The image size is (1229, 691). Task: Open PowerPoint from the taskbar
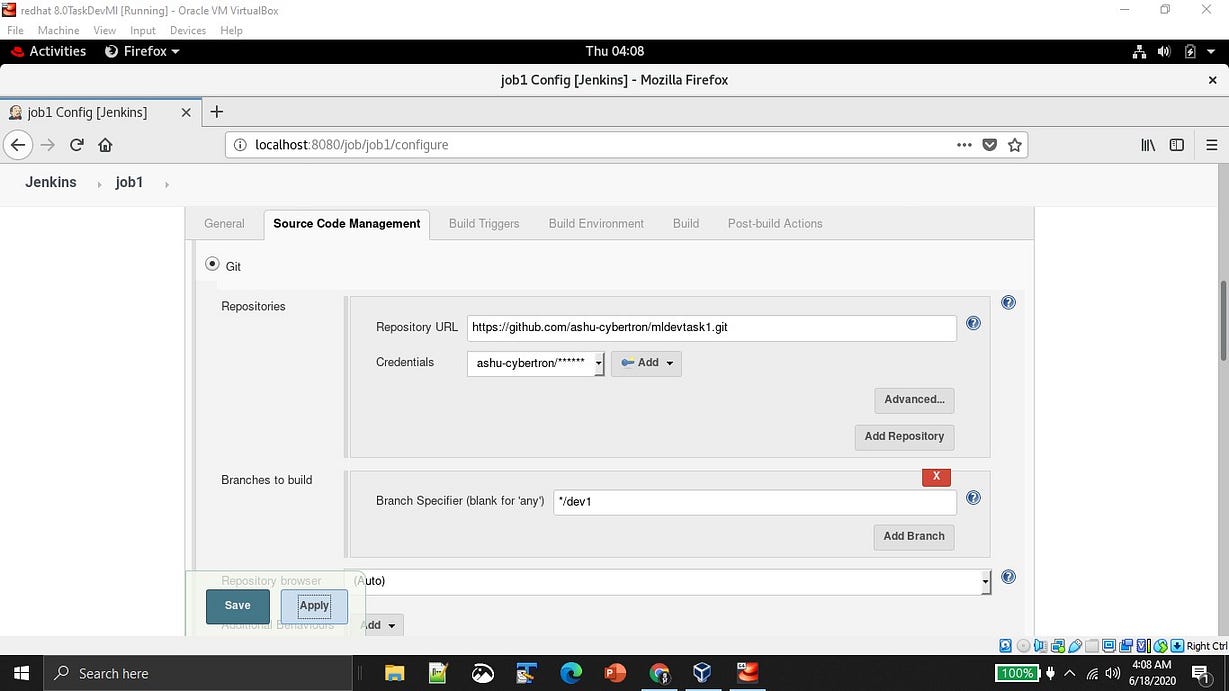click(615, 673)
